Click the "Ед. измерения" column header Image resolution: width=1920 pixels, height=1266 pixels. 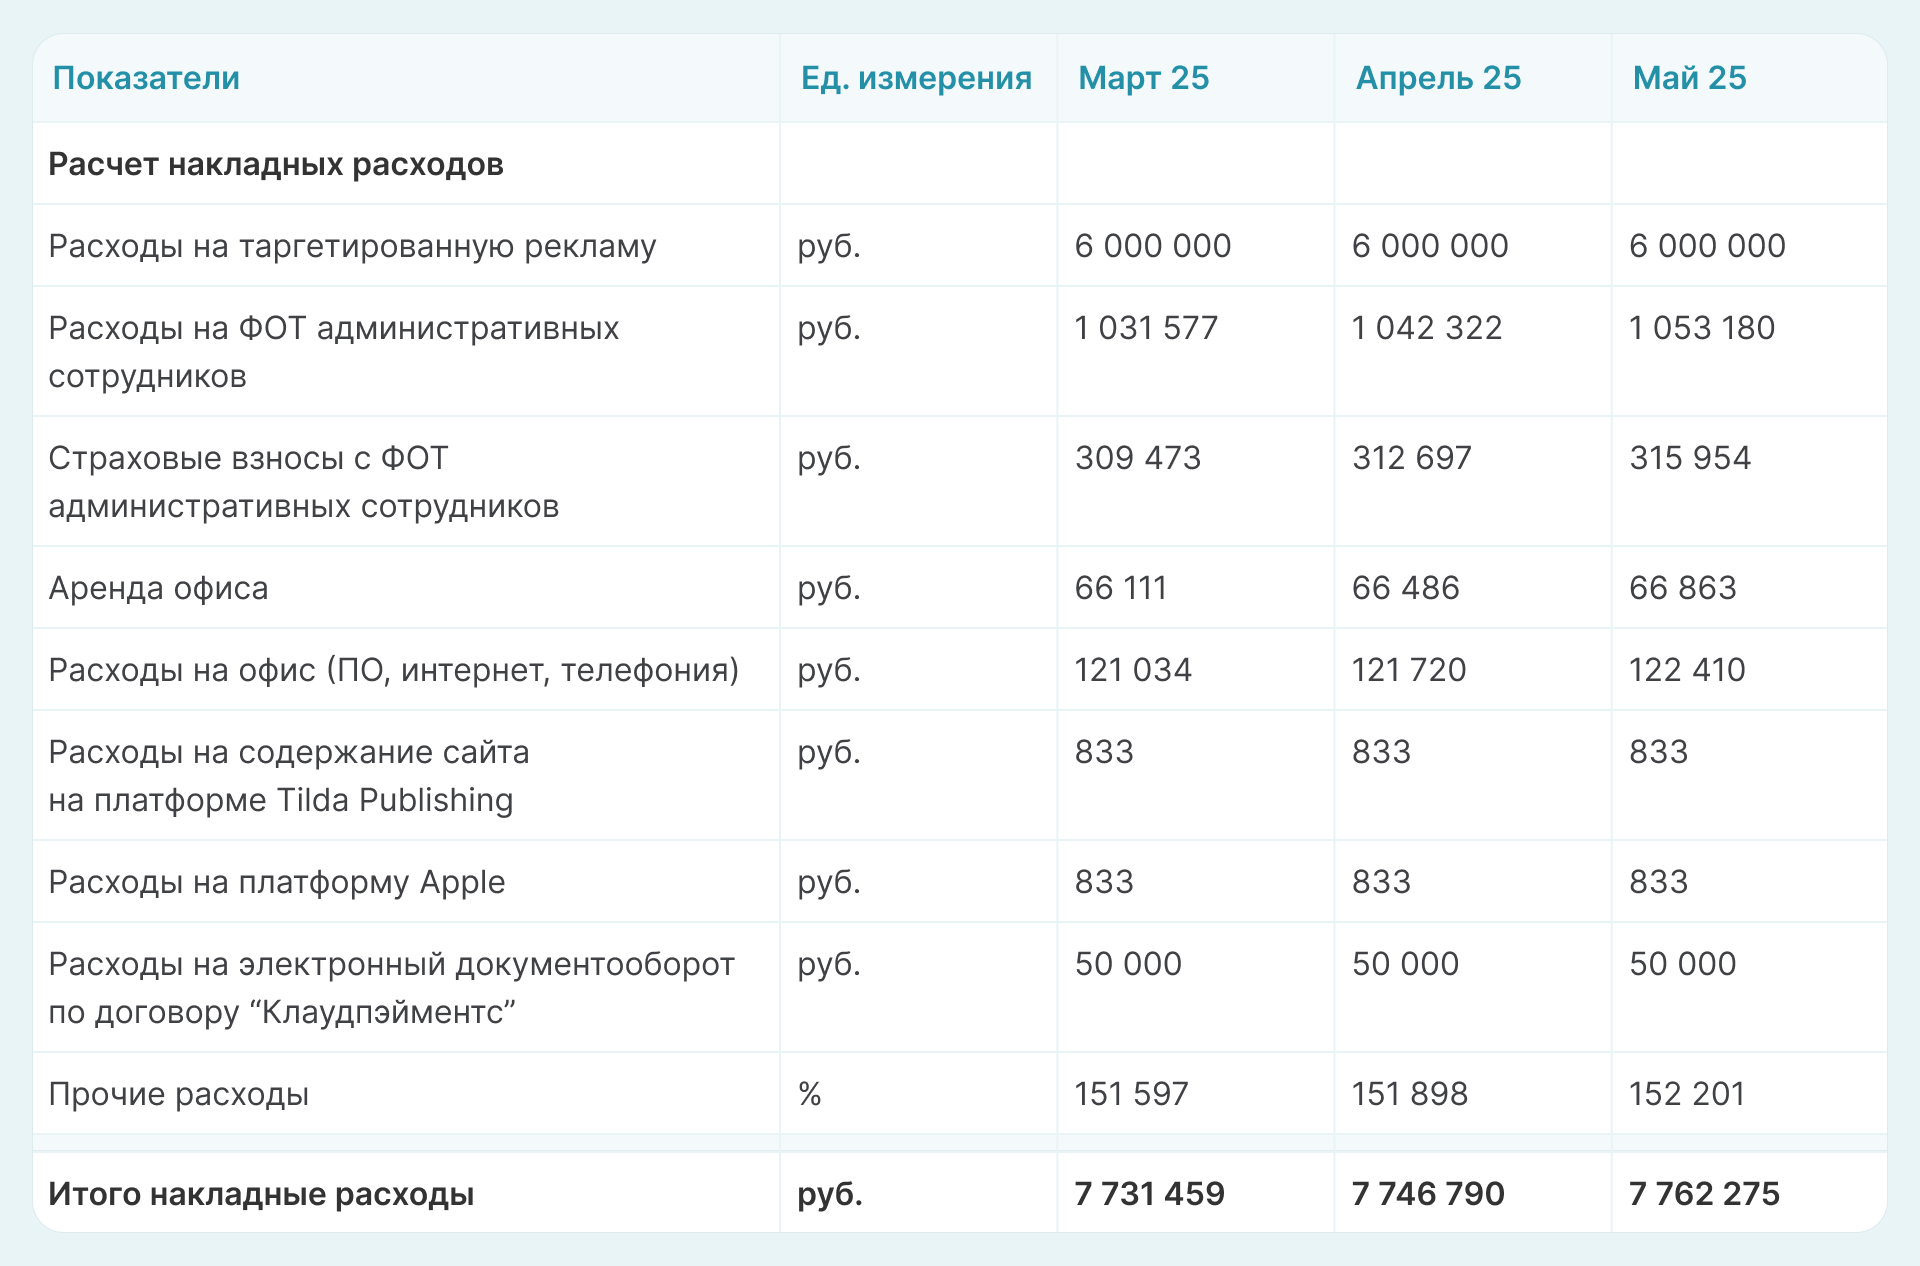[916, 78]
